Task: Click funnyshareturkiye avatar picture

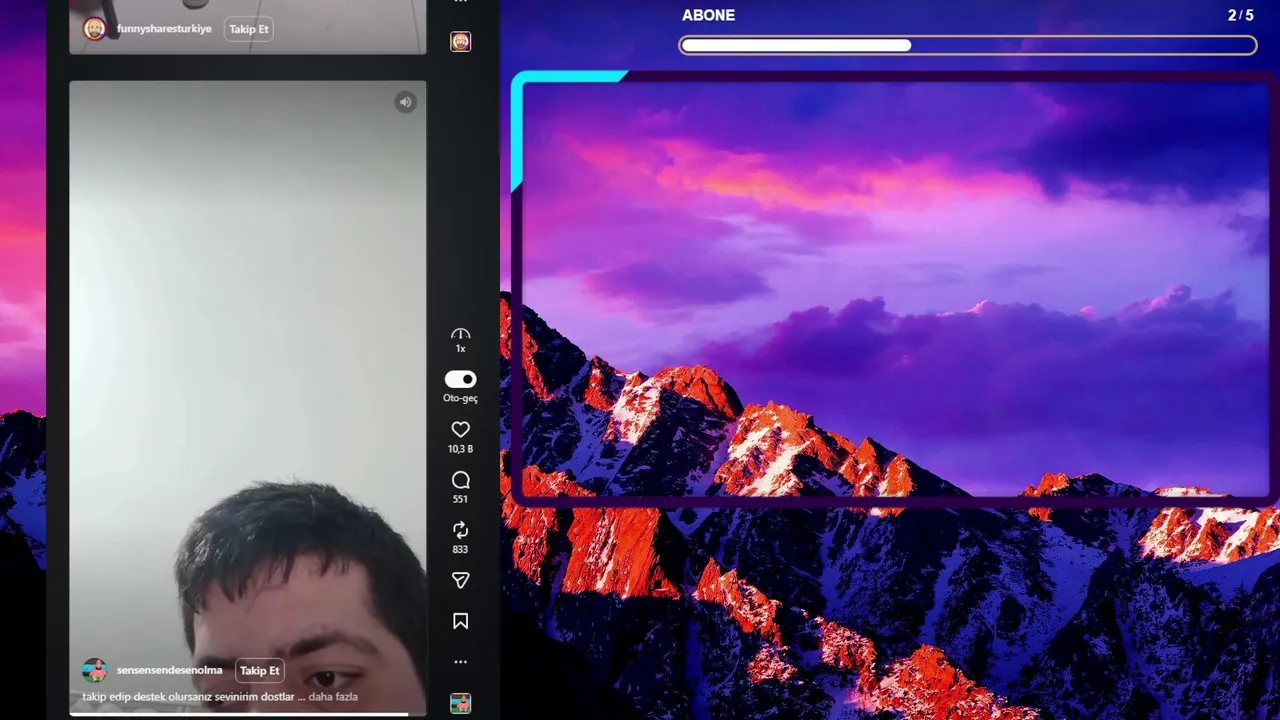Action: tap(95, 29)
